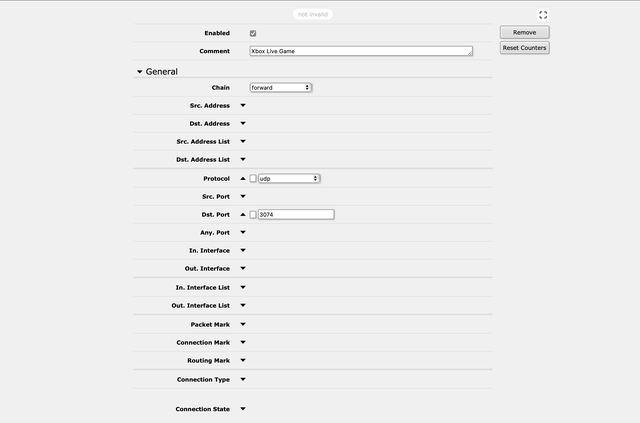
Task: Expand the Src. Port field
Action: click(242, 196)
